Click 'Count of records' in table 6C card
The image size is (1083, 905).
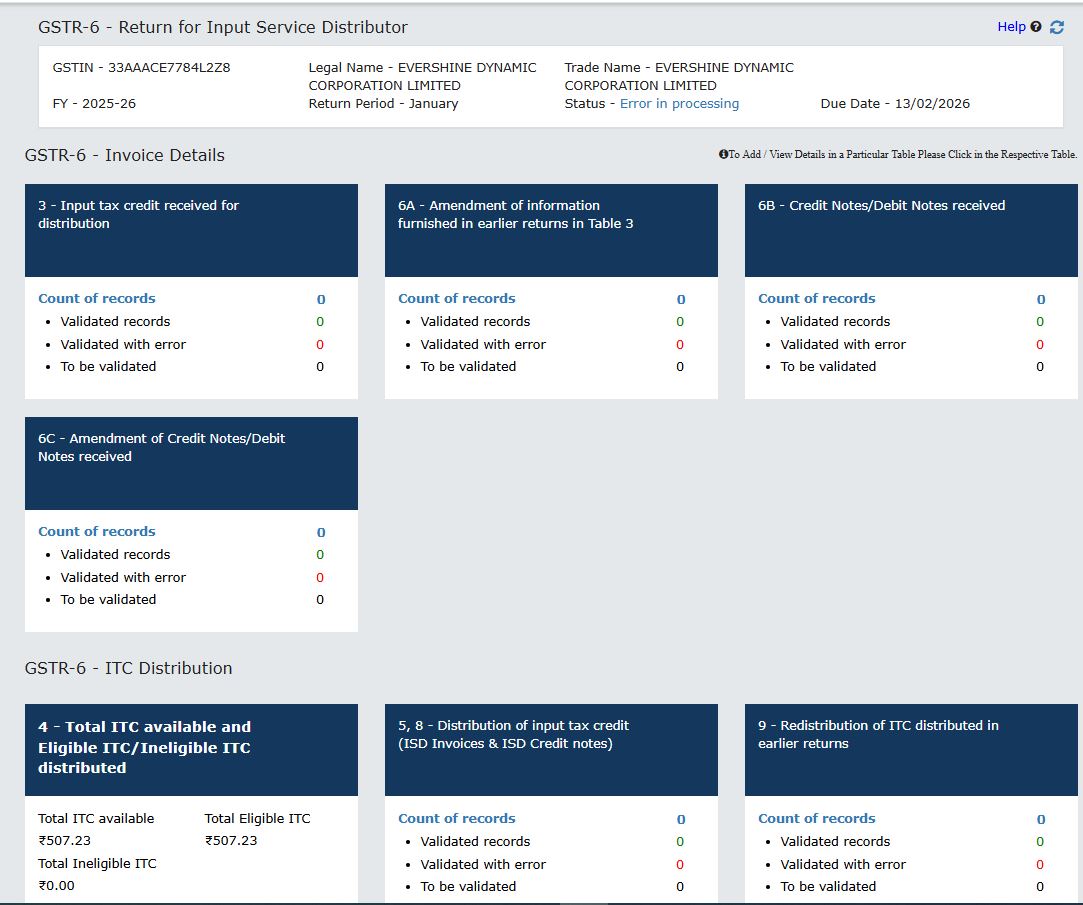[97, 531]
